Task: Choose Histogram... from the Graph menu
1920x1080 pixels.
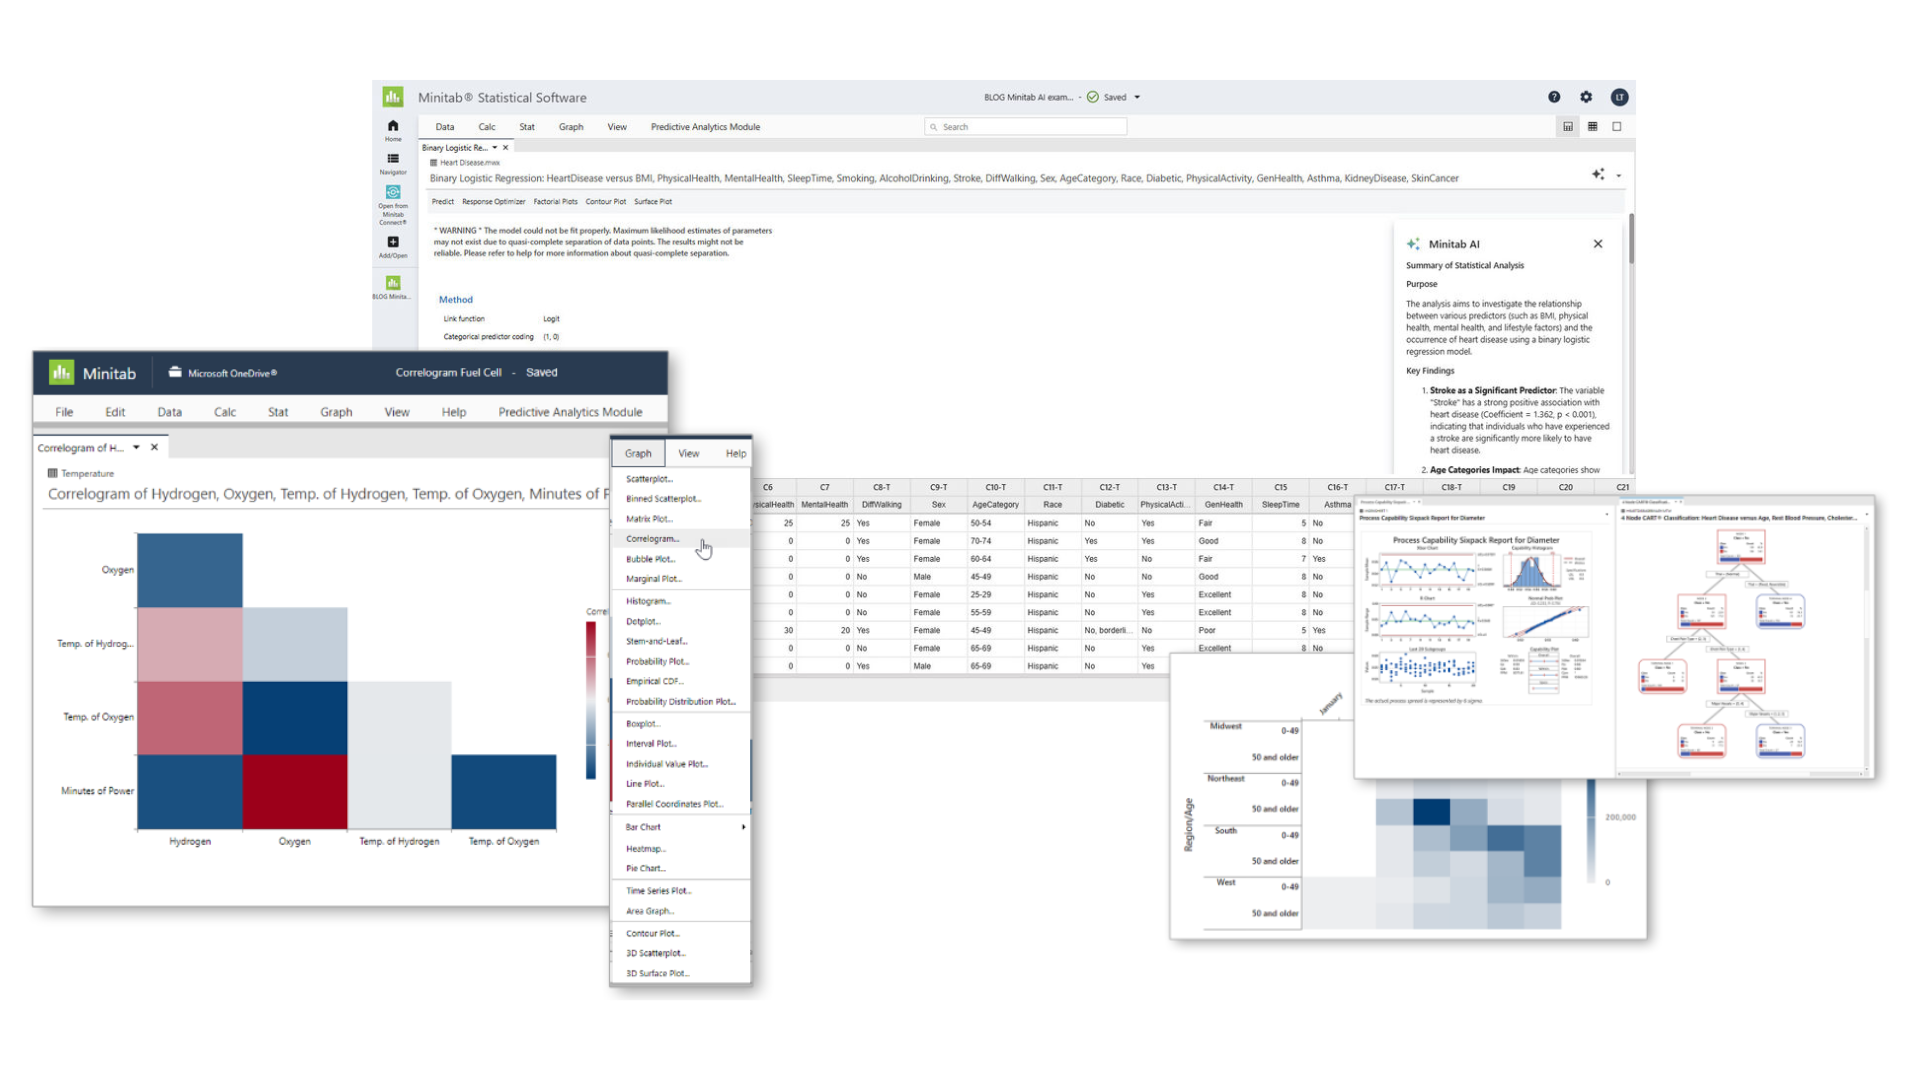Action: pos(680,601)
